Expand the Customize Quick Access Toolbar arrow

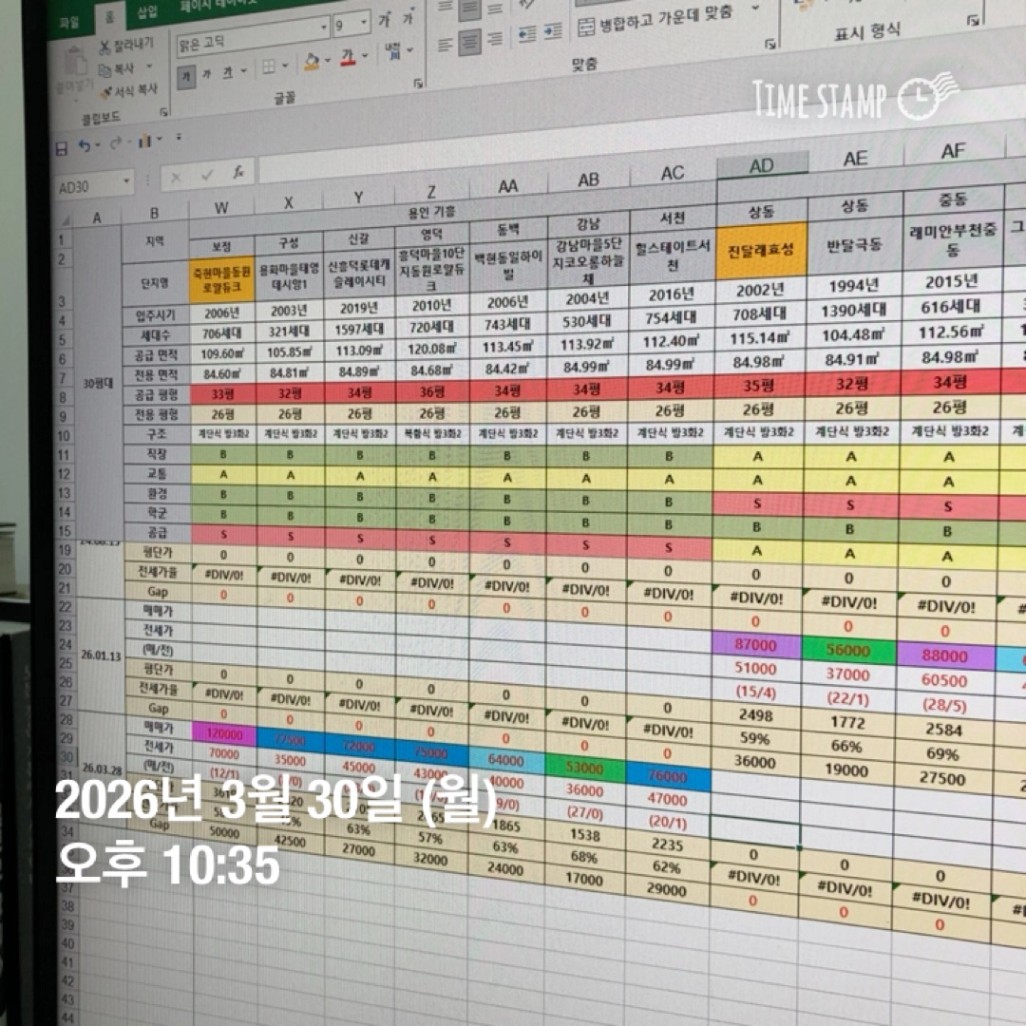click(x=179, y=137)
